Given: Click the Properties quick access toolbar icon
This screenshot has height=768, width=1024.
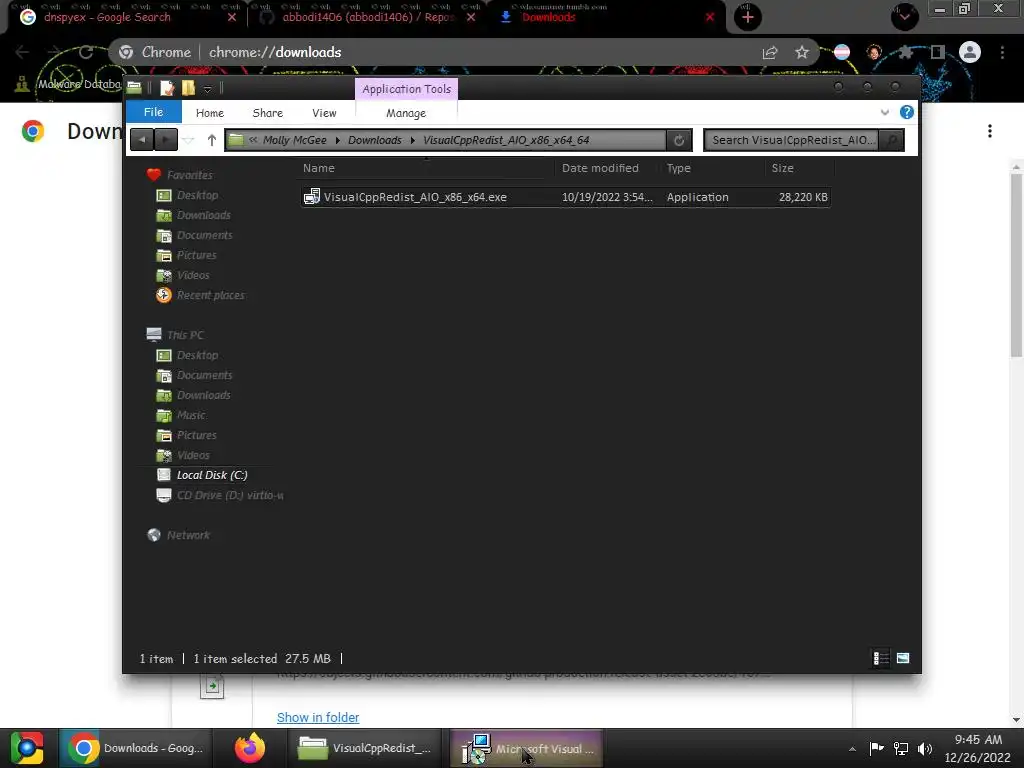Looking at the screenshot, I should point(167,88).
